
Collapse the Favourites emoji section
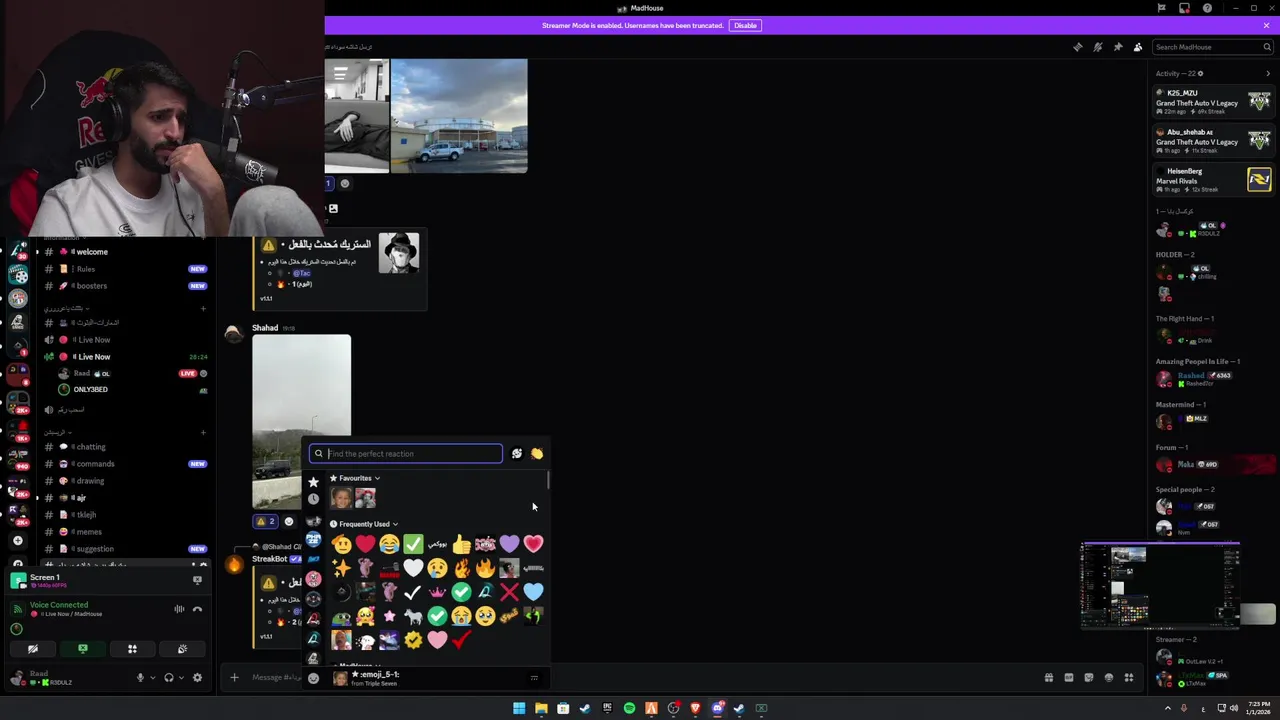click(355, 478)
